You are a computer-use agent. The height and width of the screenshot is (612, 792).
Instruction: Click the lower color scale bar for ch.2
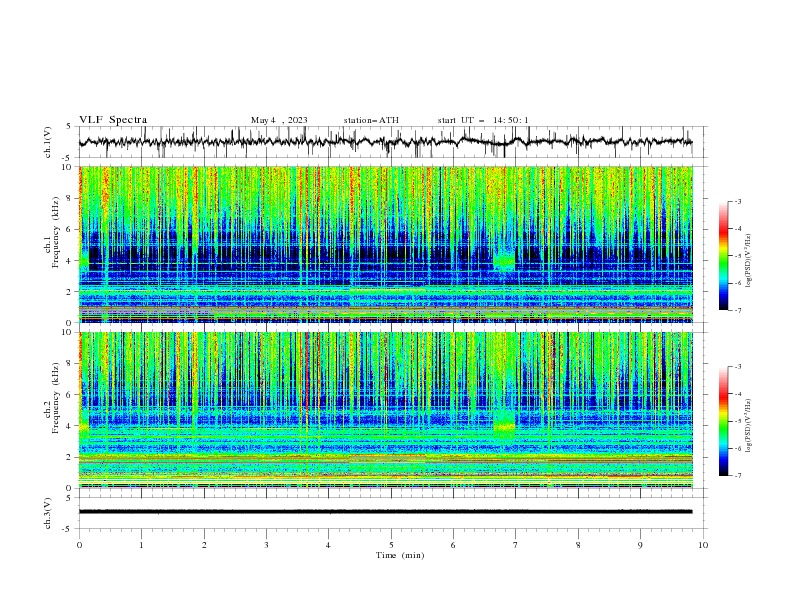tap(723, 421)
